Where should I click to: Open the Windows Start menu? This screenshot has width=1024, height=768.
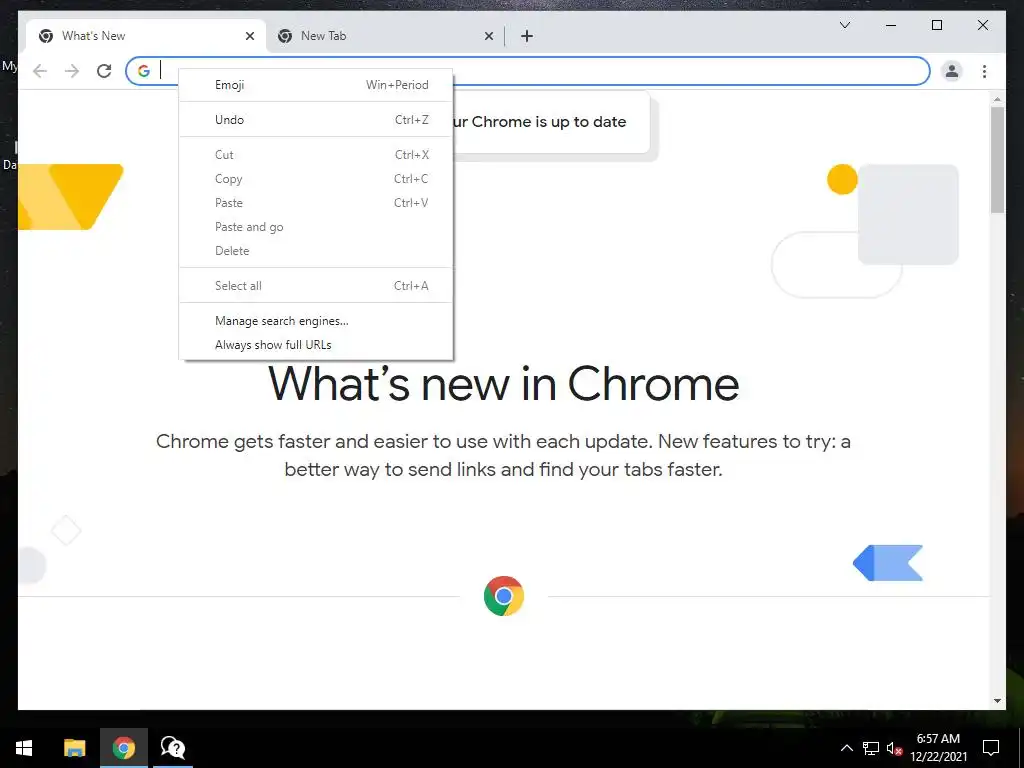pyautogui.click(x=24, y=748)
